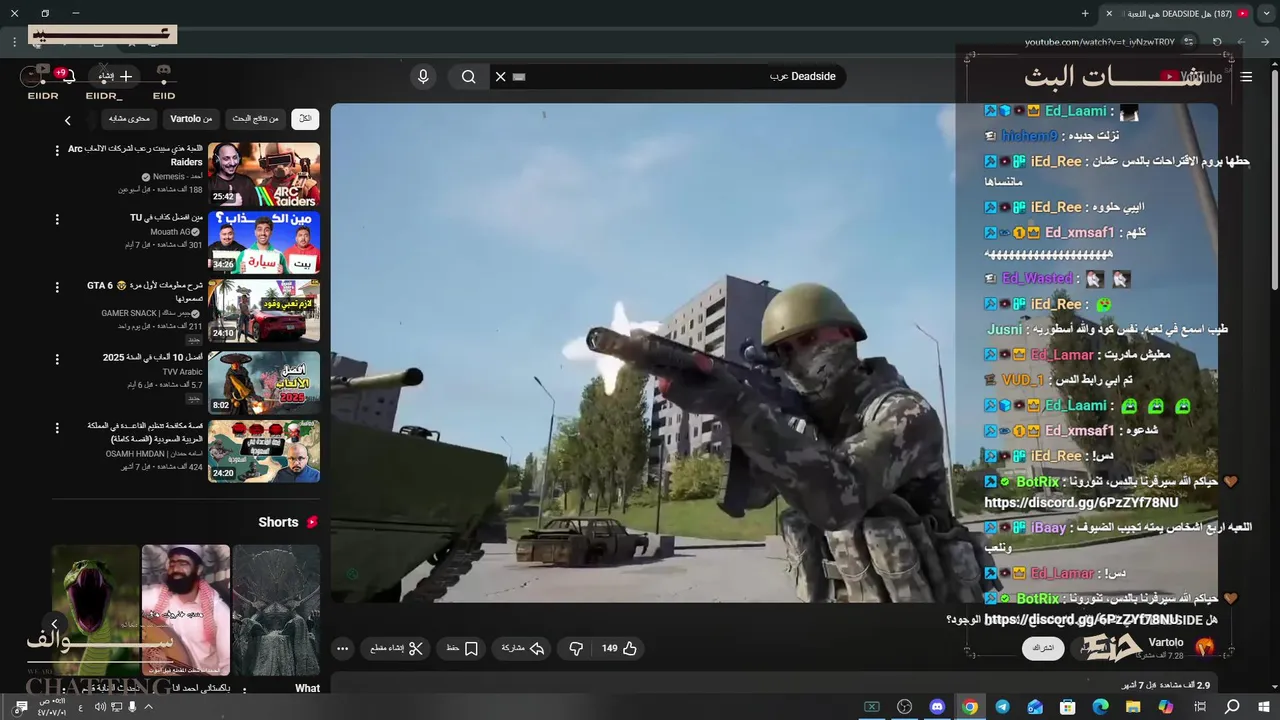Screen dimensions: 1280x720
Task: Reload the page in Chrome
Action: click(1217, 42)
